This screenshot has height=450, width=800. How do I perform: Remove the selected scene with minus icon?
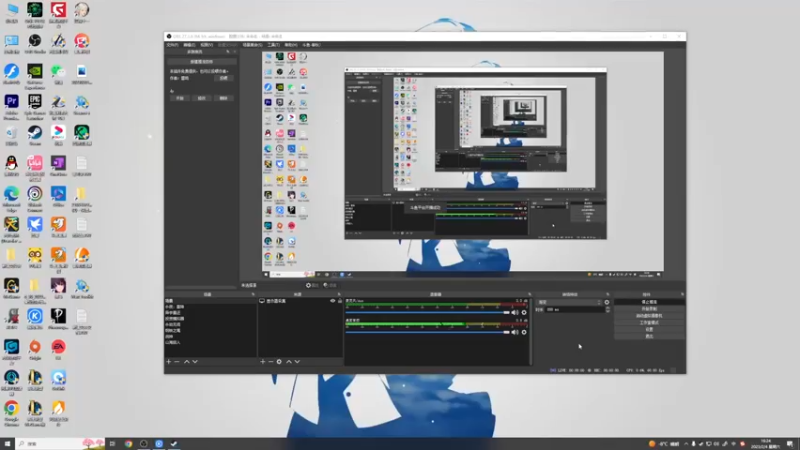tap(177, 362)
